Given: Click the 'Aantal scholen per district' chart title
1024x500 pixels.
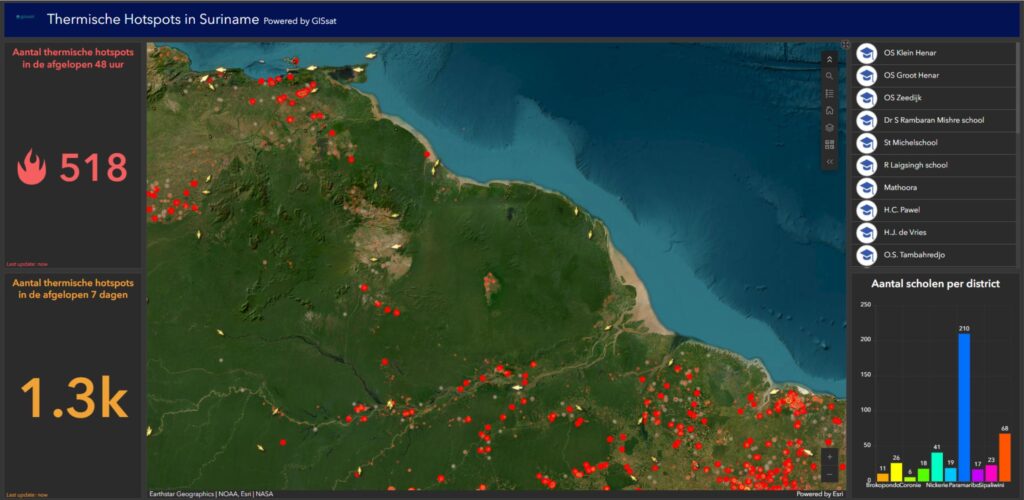Looking at the screenshot, I should pyautogui.click(x=935, y=284).
